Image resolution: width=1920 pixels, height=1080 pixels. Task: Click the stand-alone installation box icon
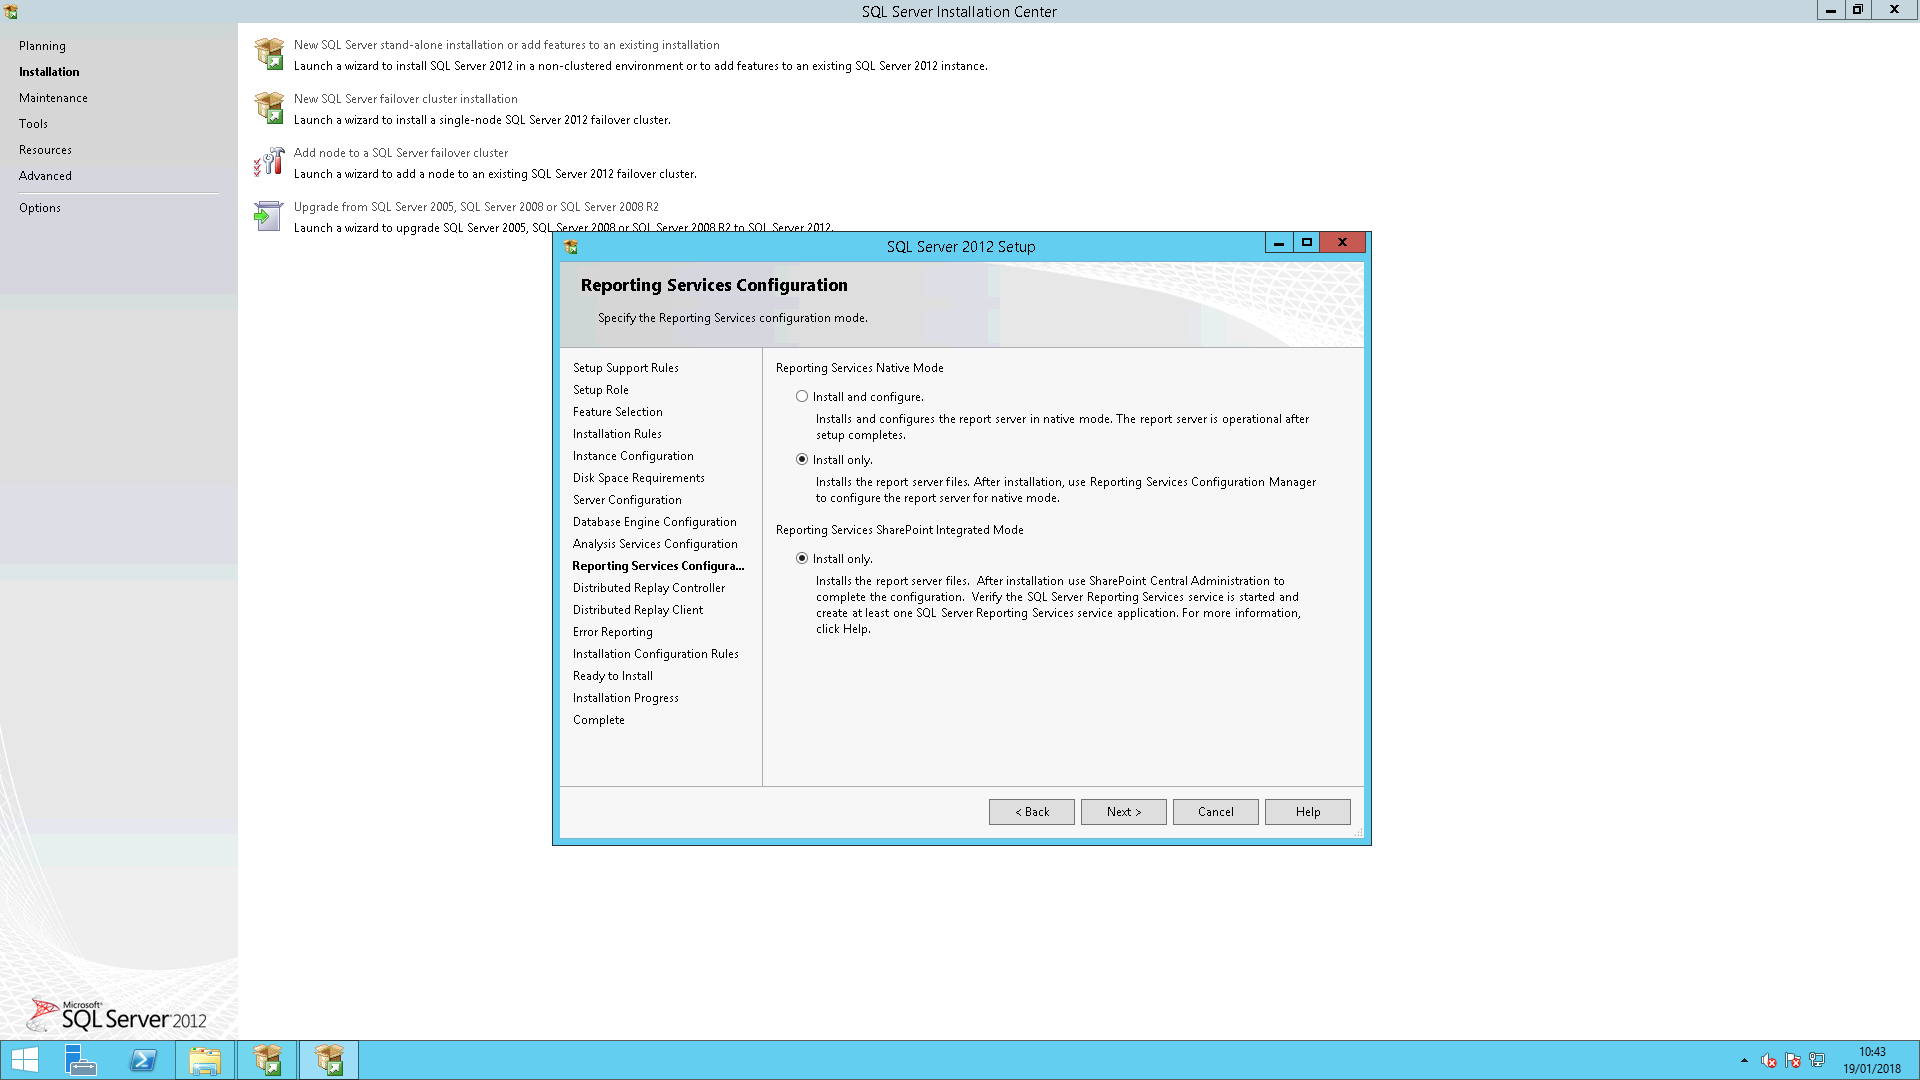click(269, 54)
